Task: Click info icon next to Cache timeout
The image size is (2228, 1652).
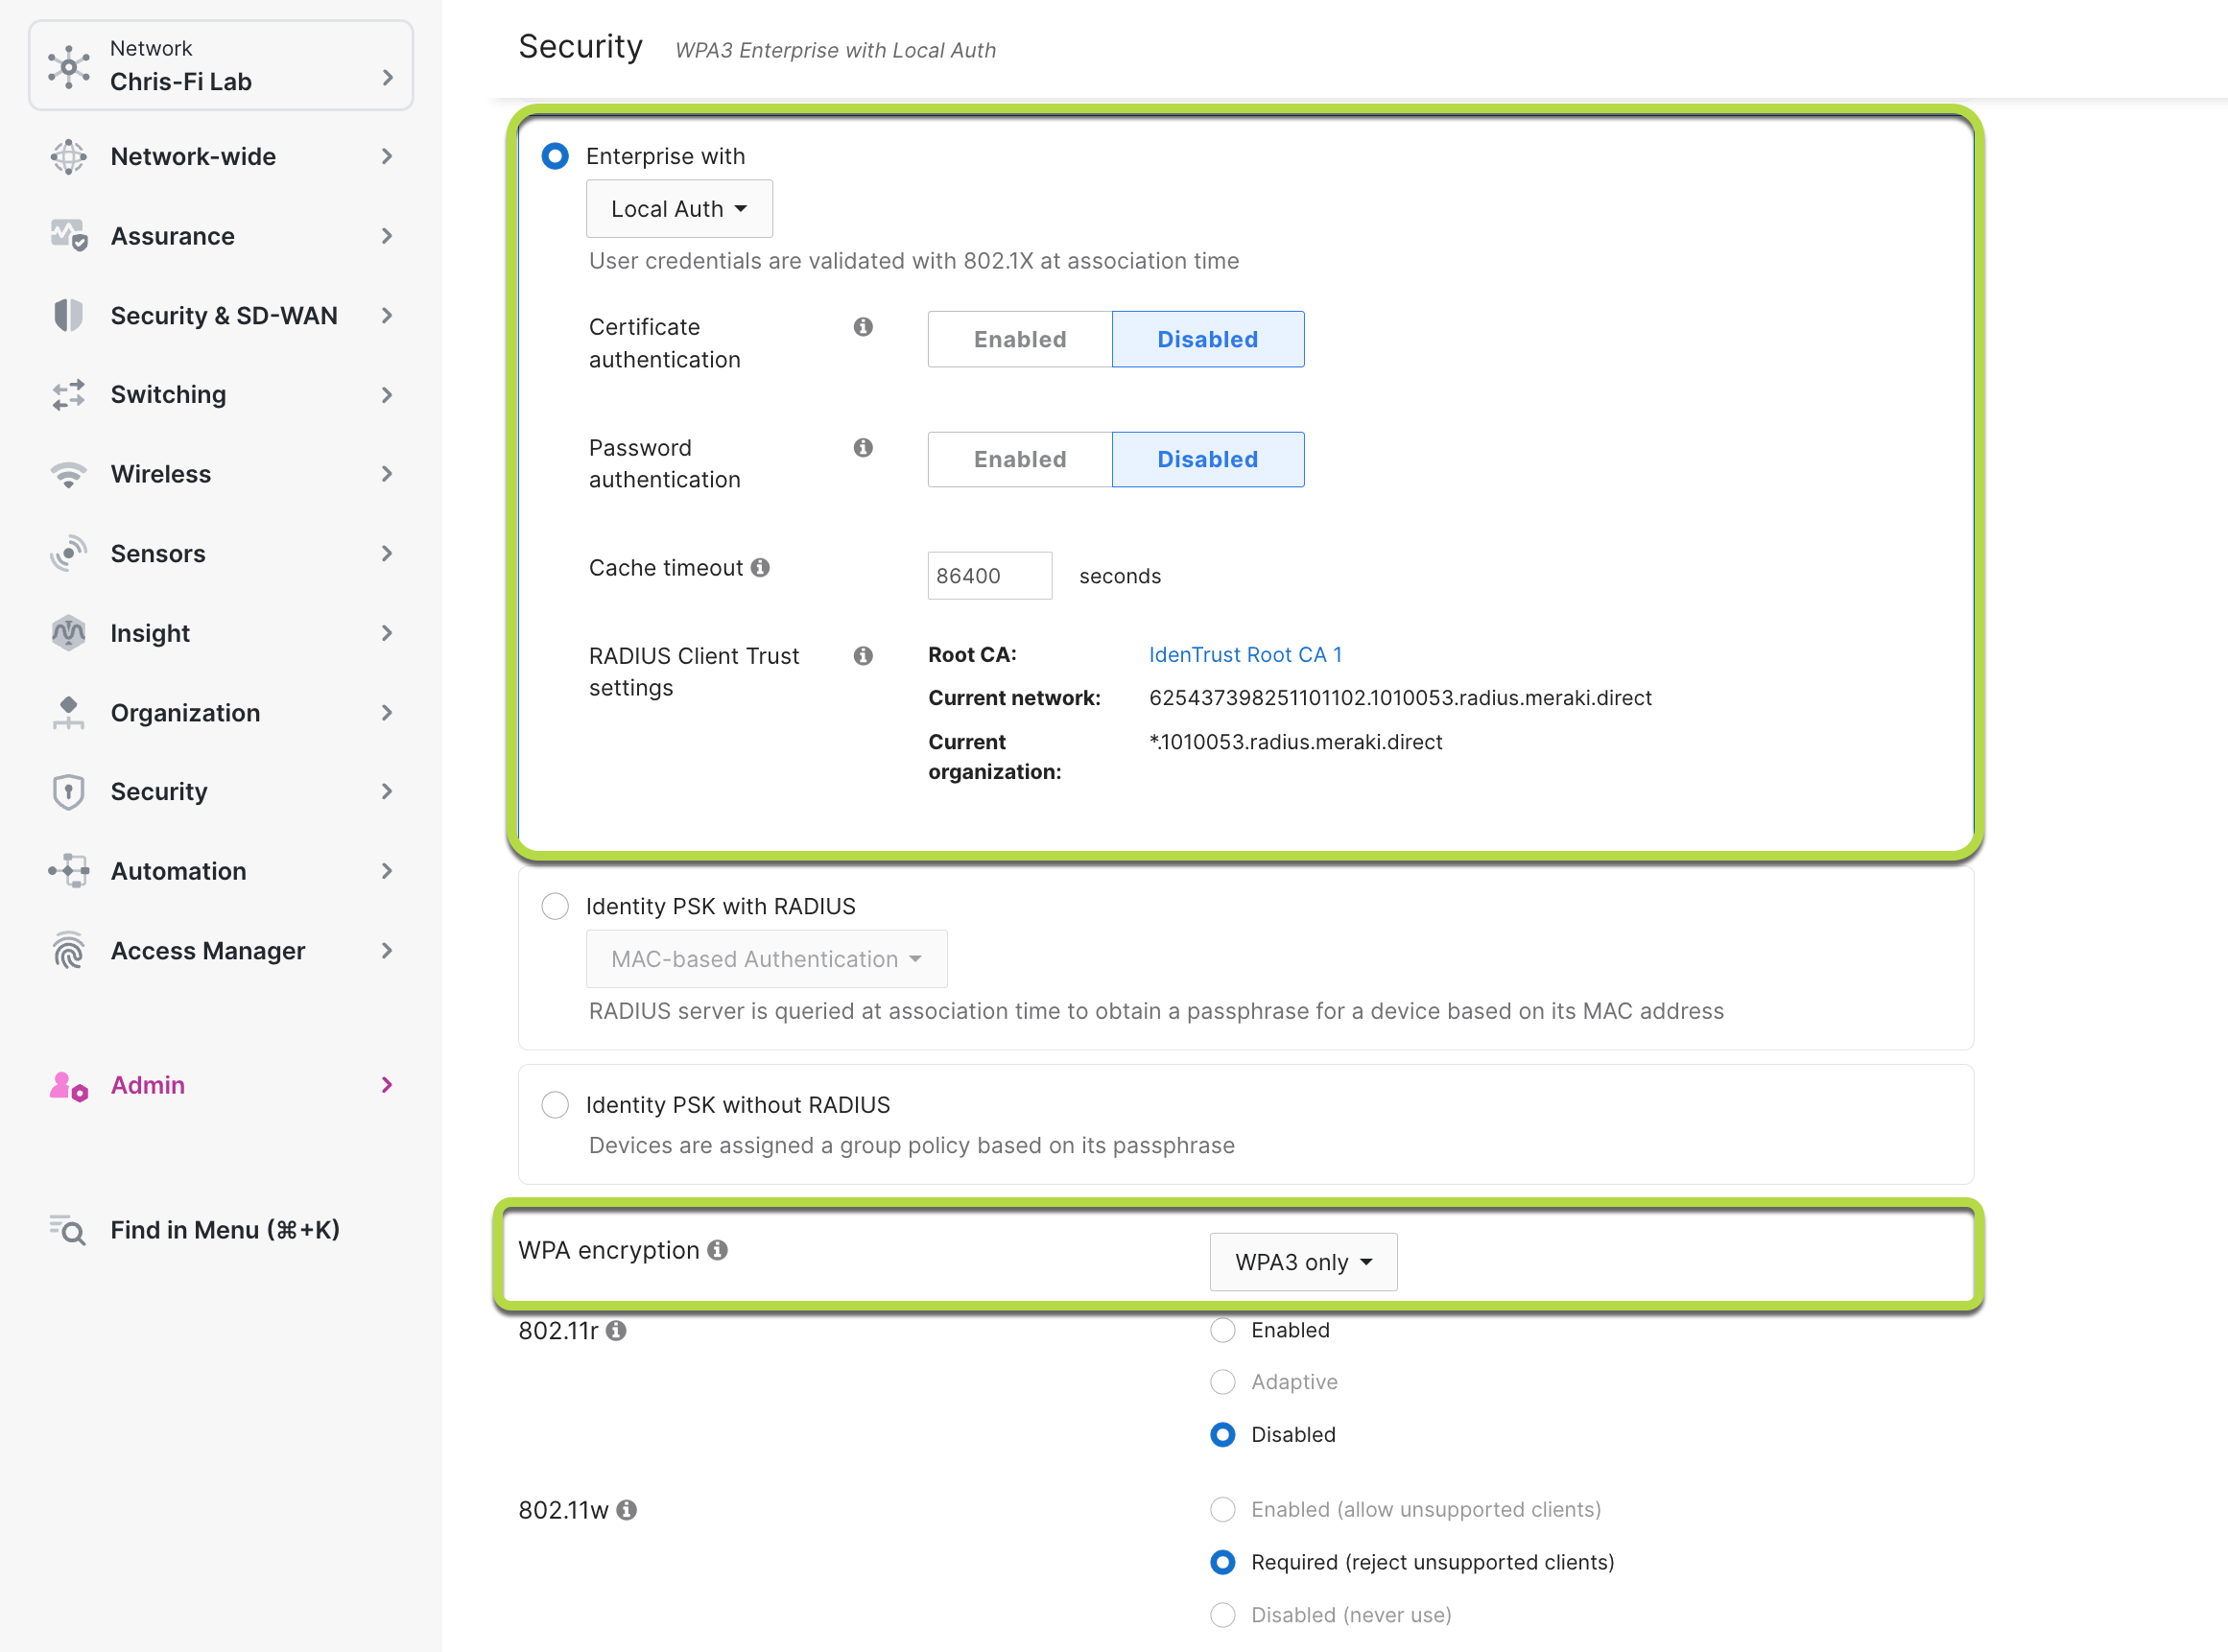Action: click(760, 568)
